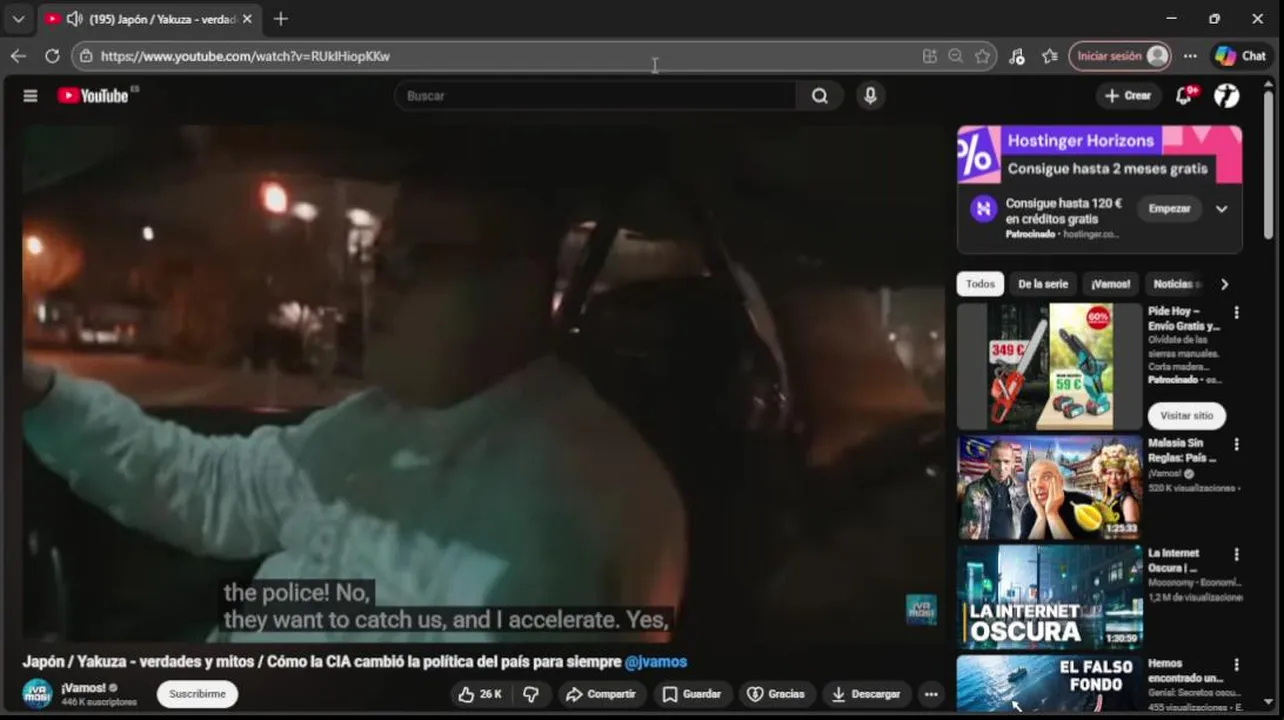The height and width of the screenshot is (720, 1284).
Task: Open chainsaw ad thumbnail
Action: pyautogui.click(x=1049, y=366)
